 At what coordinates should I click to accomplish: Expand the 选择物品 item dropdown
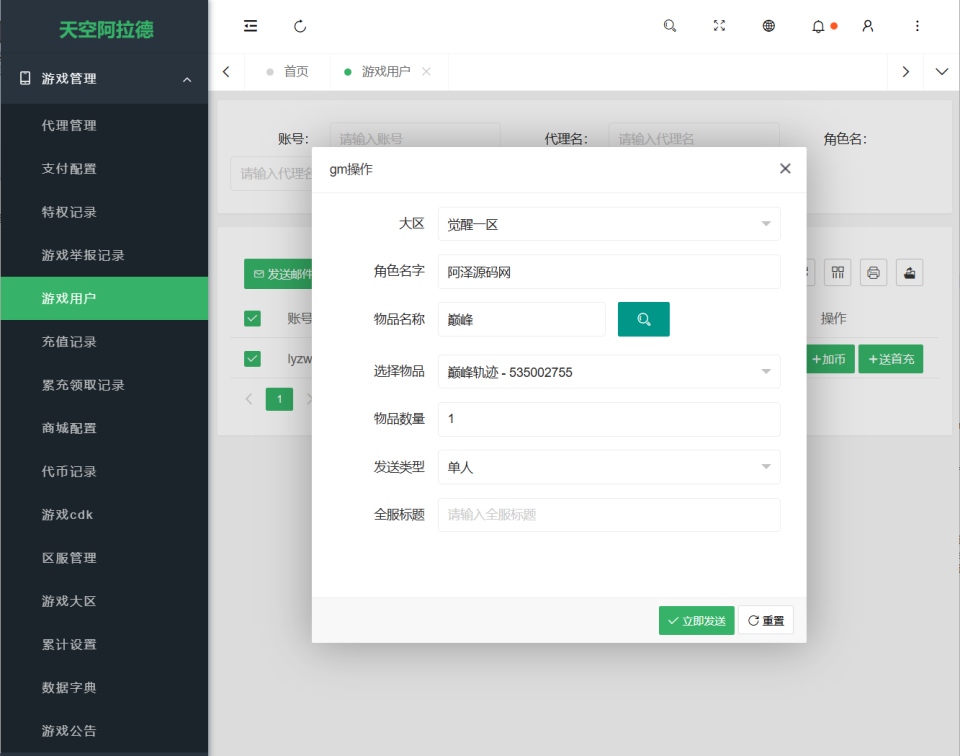(609, 371)
